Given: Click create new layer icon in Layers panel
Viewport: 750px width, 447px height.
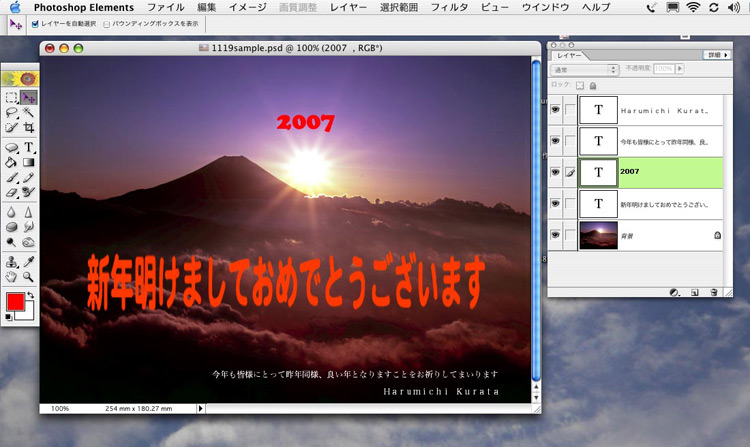Looking at the screenshot, I should click(695, 292).
